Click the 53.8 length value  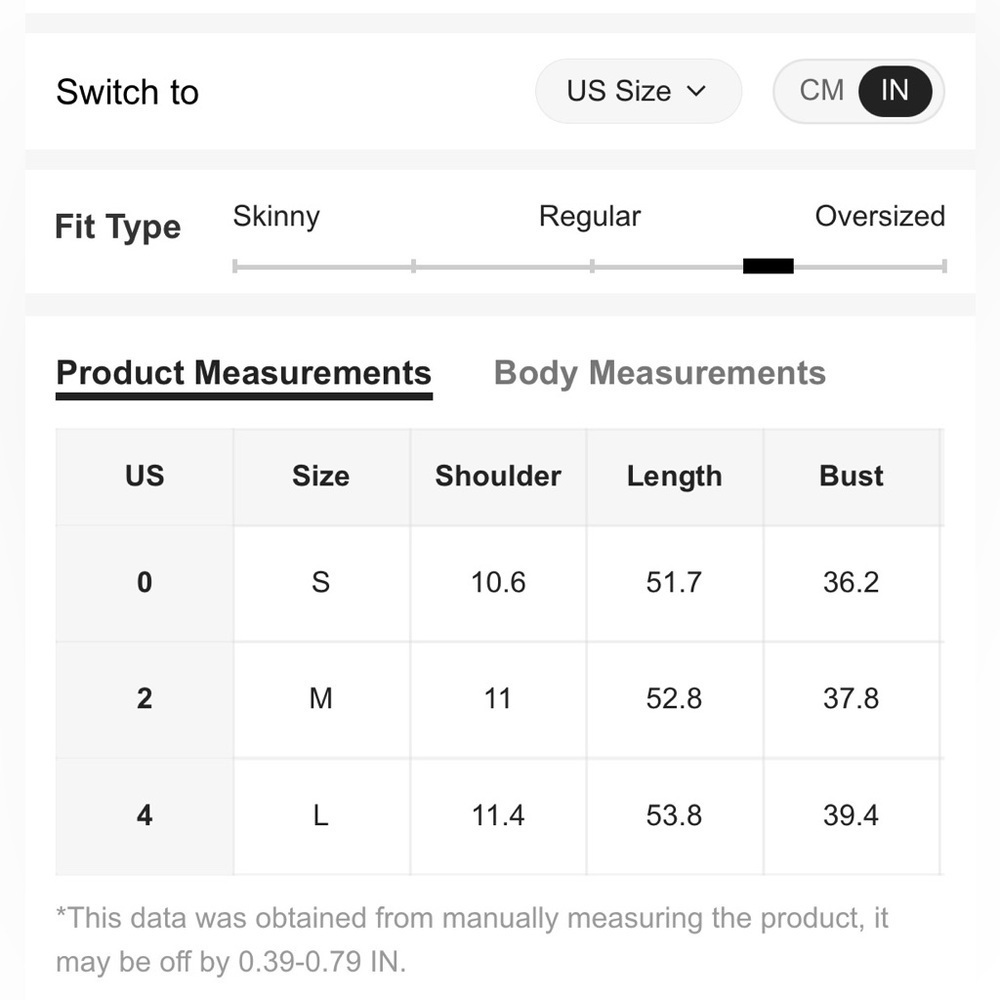[674, 815]
